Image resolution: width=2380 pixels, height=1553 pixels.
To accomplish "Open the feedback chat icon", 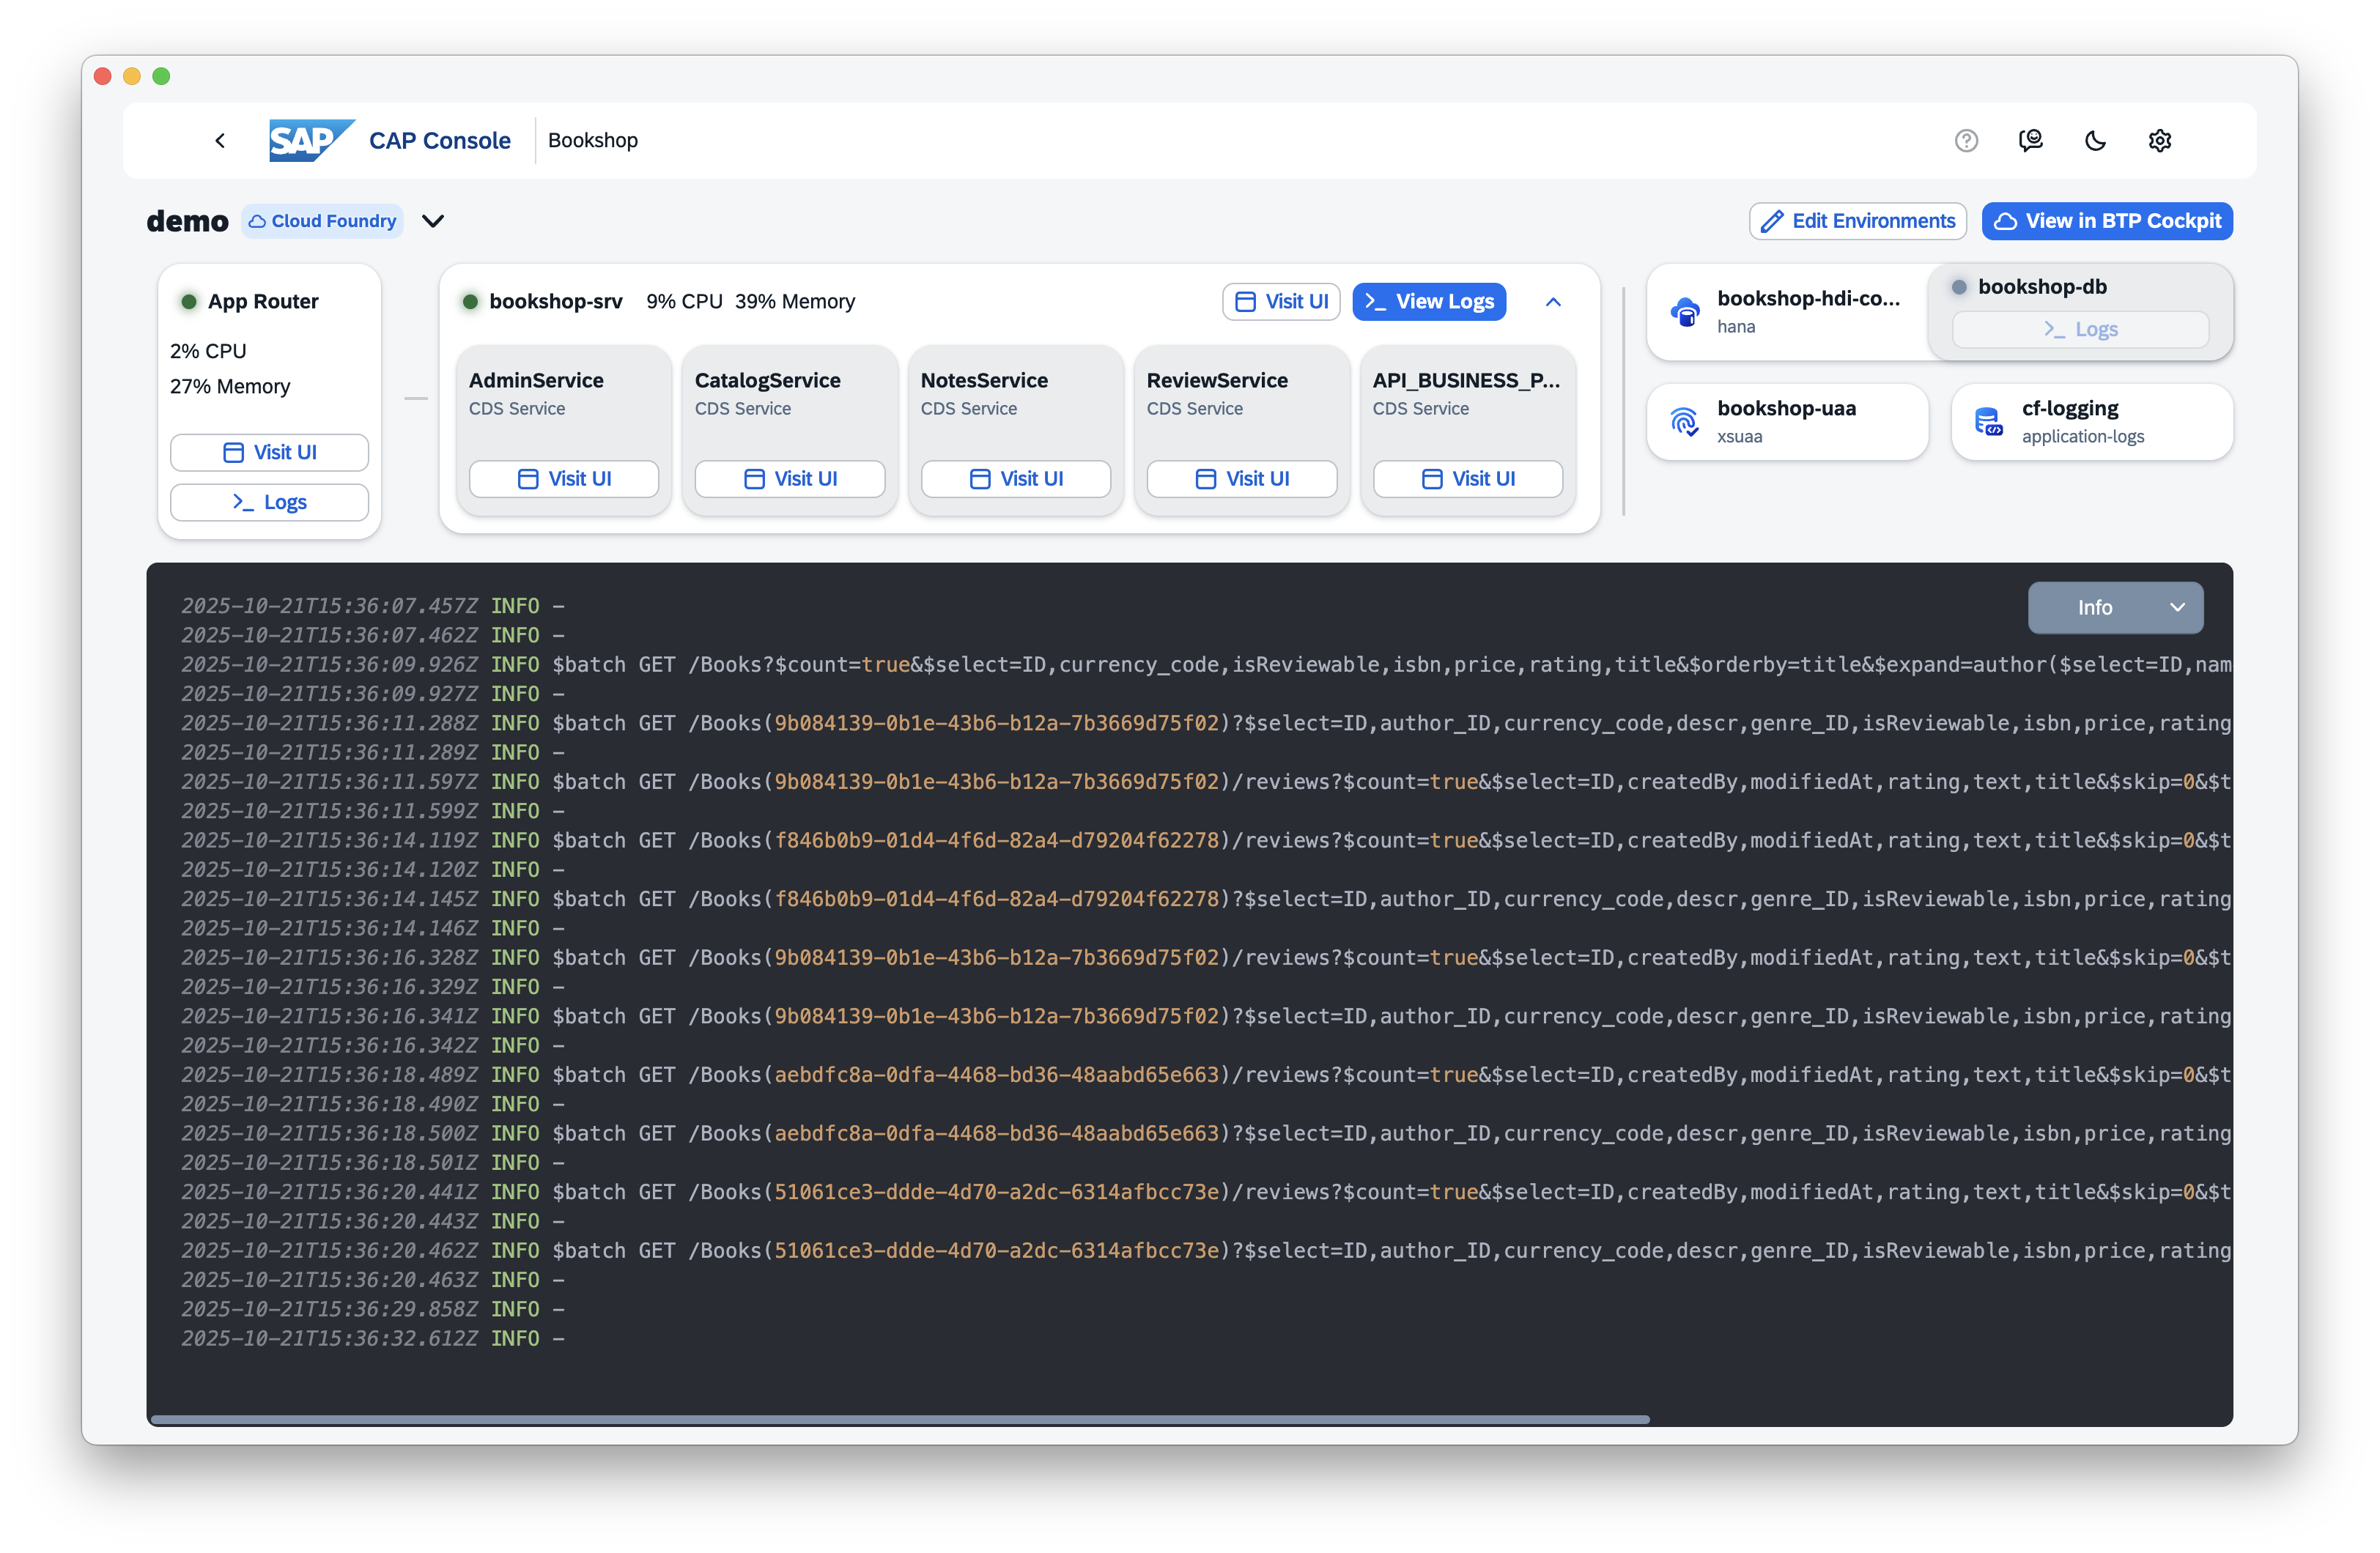I will tap(2031, 140).
